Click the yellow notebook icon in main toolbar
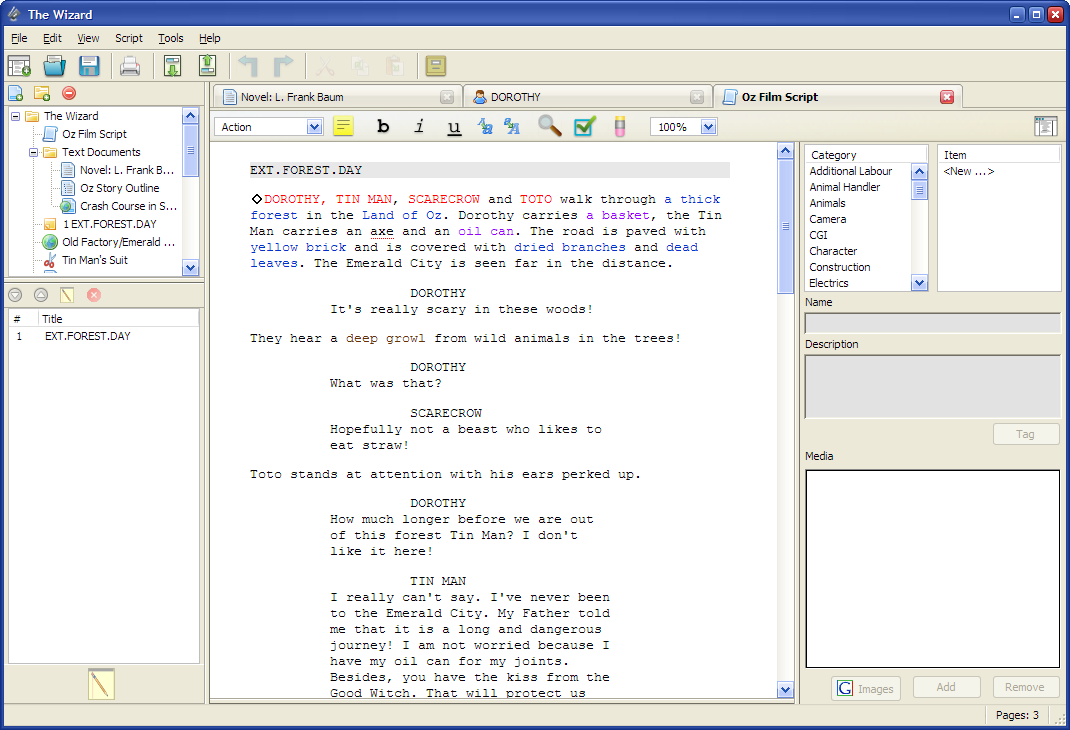This screenshot has height=730, width=1070. click(x=435, y=66)
